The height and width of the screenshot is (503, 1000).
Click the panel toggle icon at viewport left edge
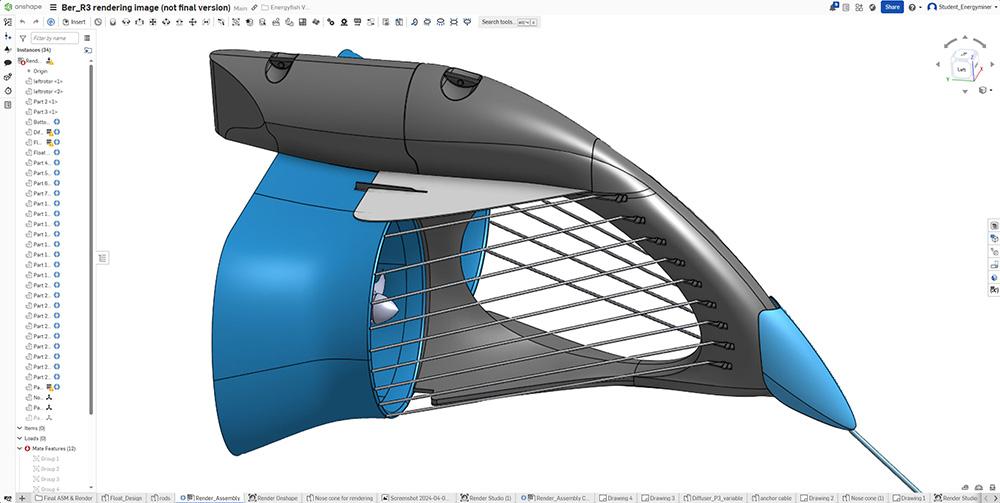pos(103,258)
